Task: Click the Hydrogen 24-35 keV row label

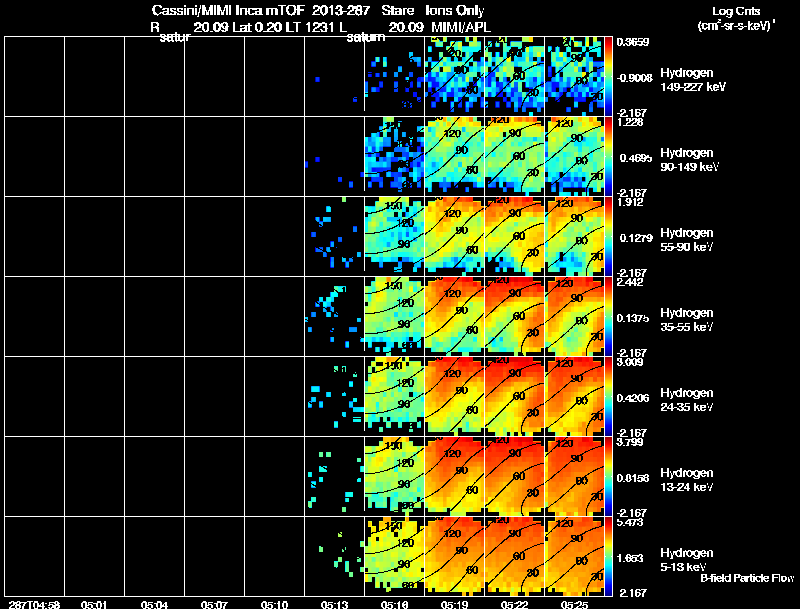Action: pos(686,400)
